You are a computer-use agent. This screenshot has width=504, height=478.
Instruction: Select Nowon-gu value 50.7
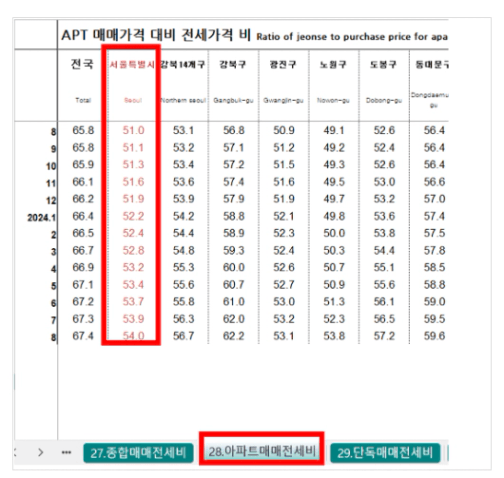334,267
